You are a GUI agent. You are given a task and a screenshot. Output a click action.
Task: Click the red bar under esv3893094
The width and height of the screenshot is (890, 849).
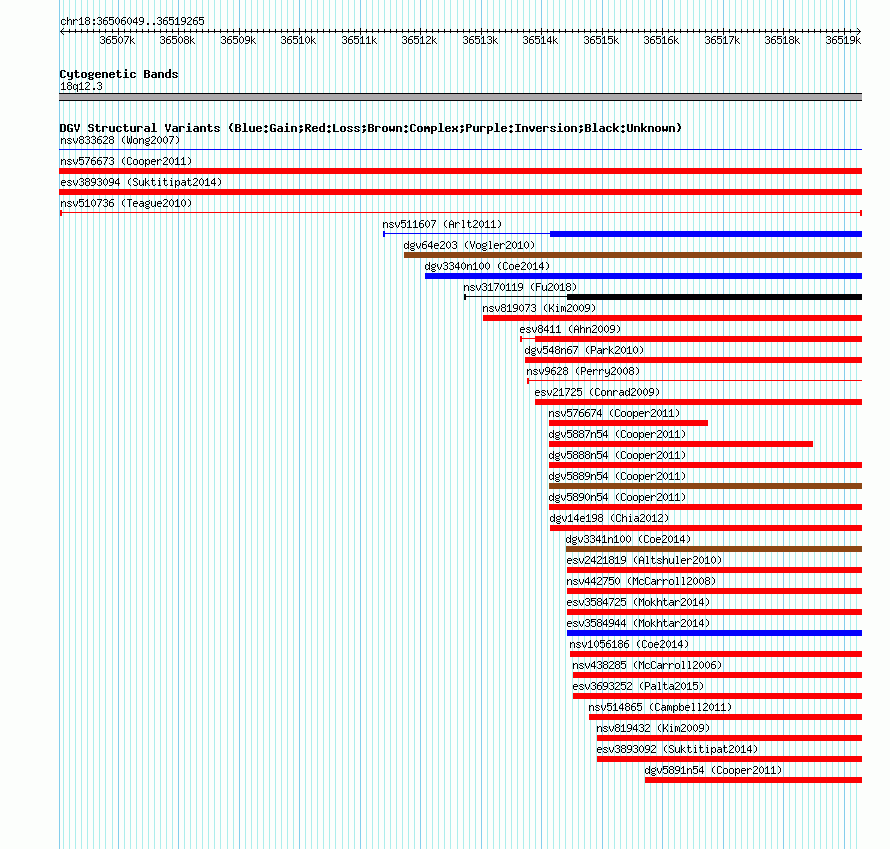(460, 192)
